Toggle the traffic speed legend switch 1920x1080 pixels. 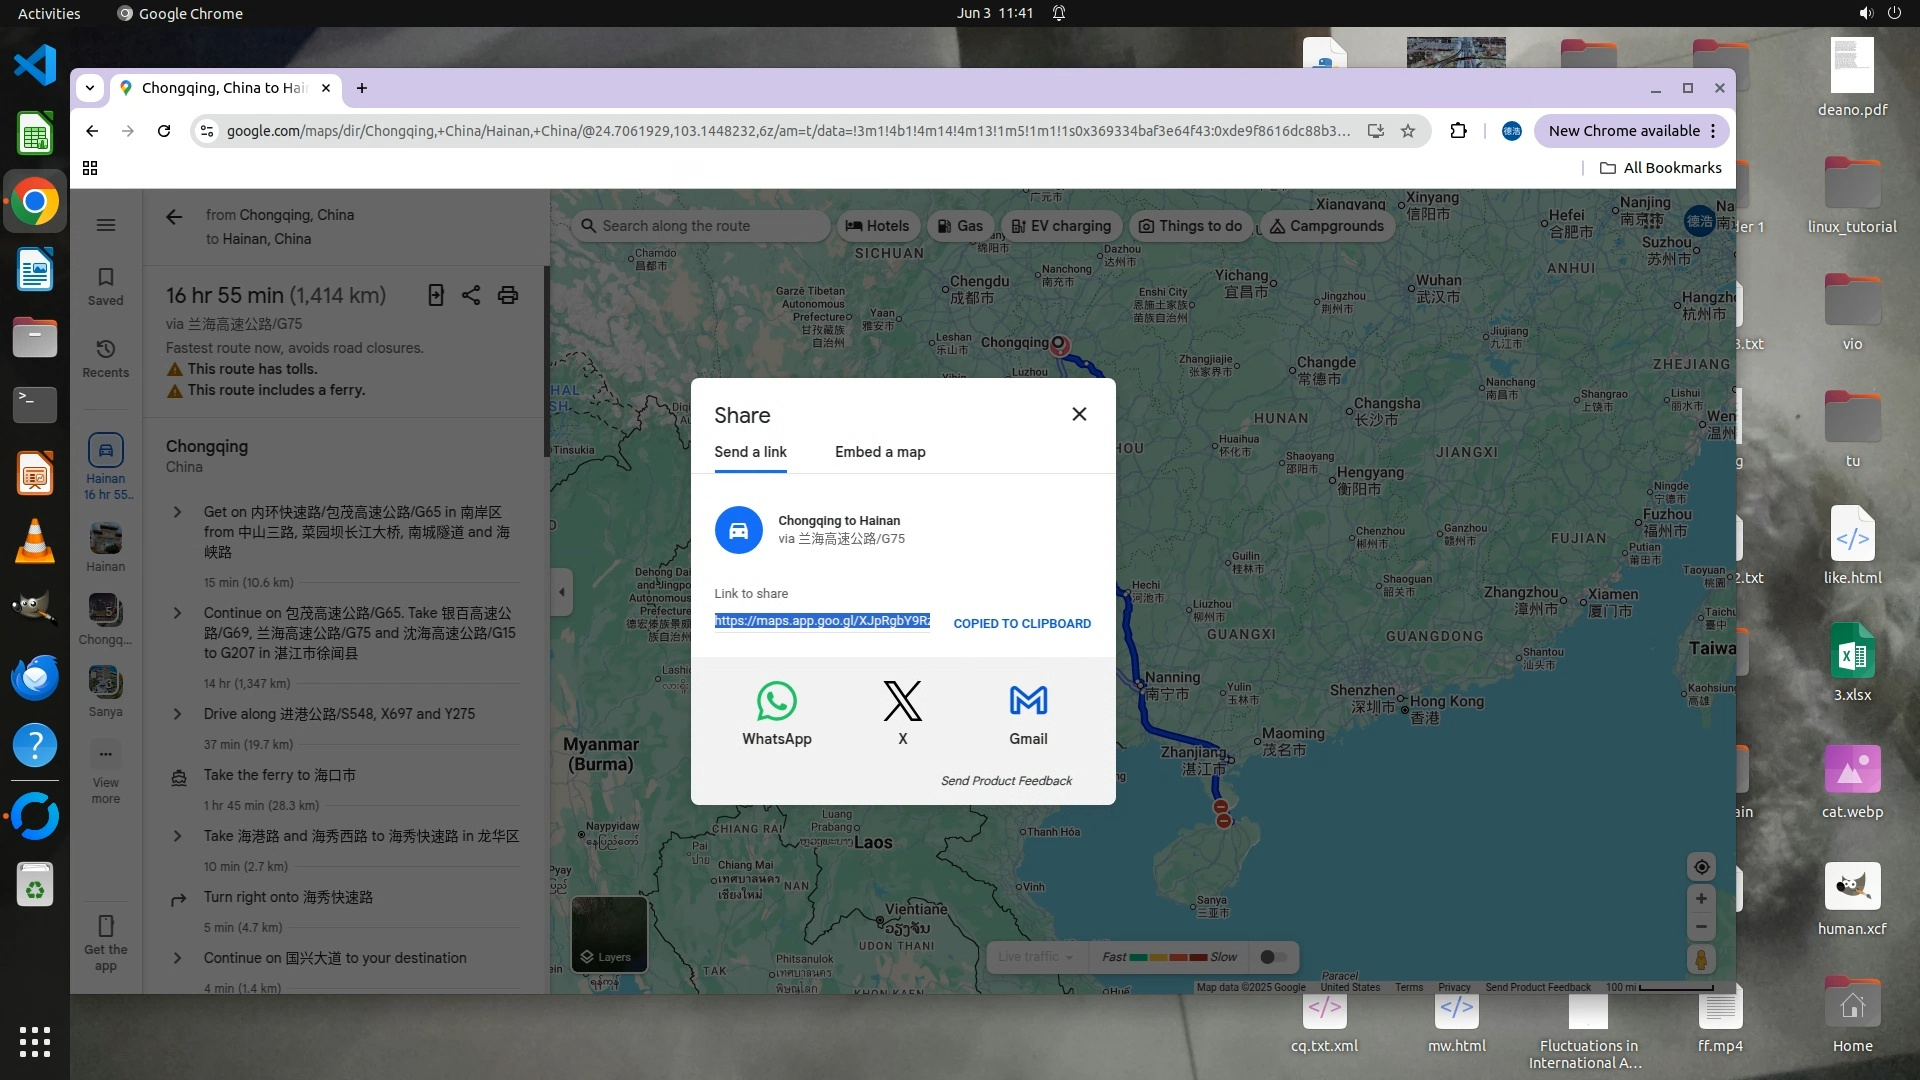pos(1272,957)
